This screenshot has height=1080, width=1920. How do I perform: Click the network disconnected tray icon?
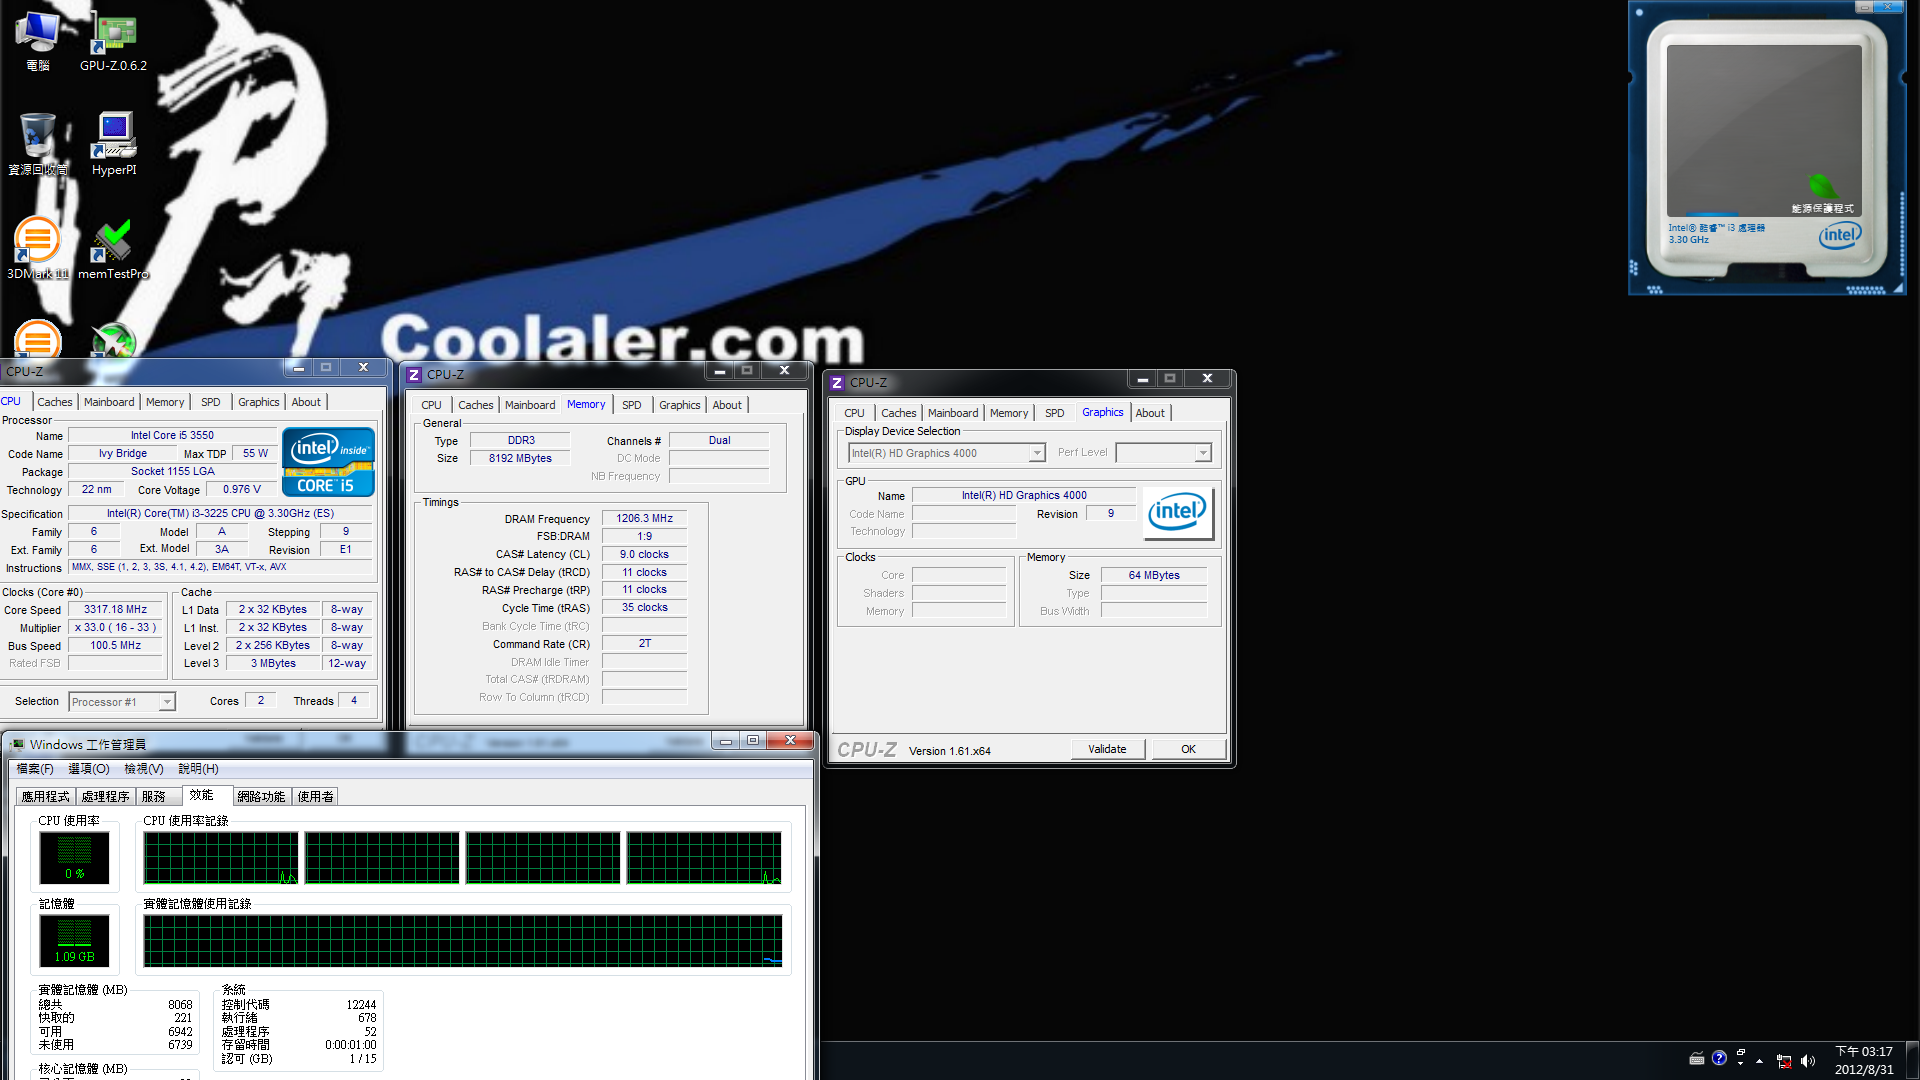coord(1784,1061)
